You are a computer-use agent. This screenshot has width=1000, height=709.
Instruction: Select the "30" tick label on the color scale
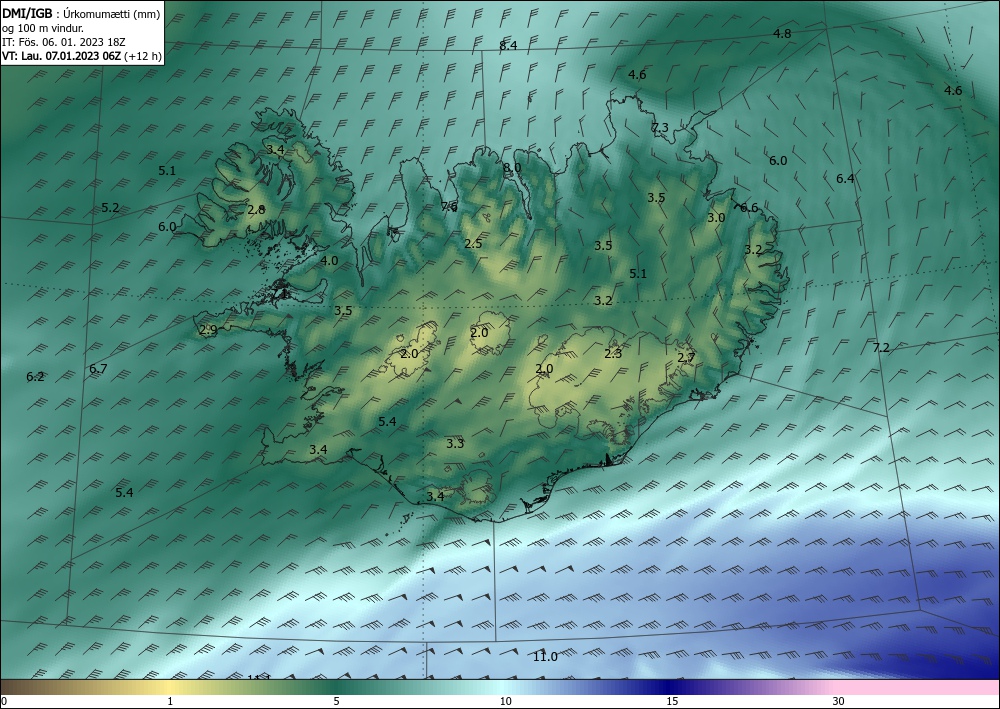click(839, 702)
